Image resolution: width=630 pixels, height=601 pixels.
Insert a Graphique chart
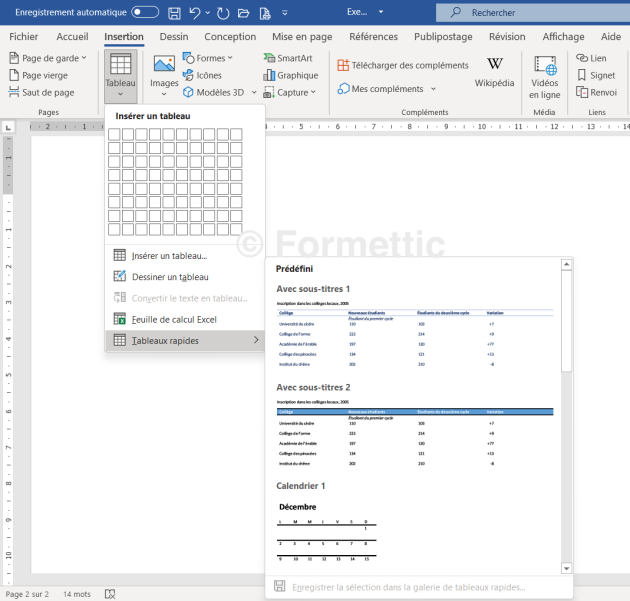pos(290,75)
